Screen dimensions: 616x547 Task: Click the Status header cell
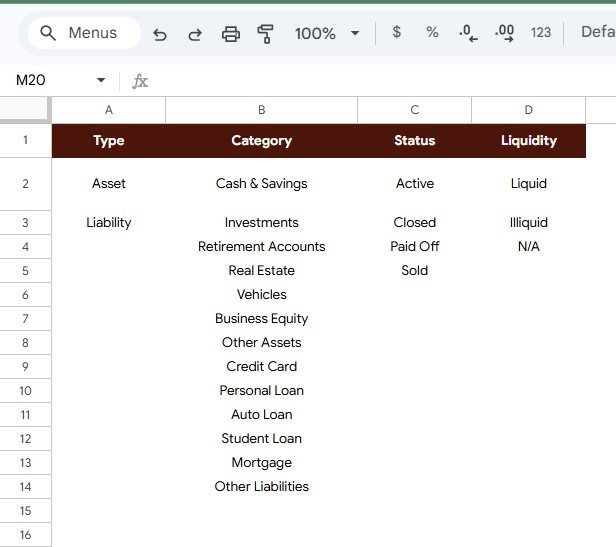tap(414, 141)
